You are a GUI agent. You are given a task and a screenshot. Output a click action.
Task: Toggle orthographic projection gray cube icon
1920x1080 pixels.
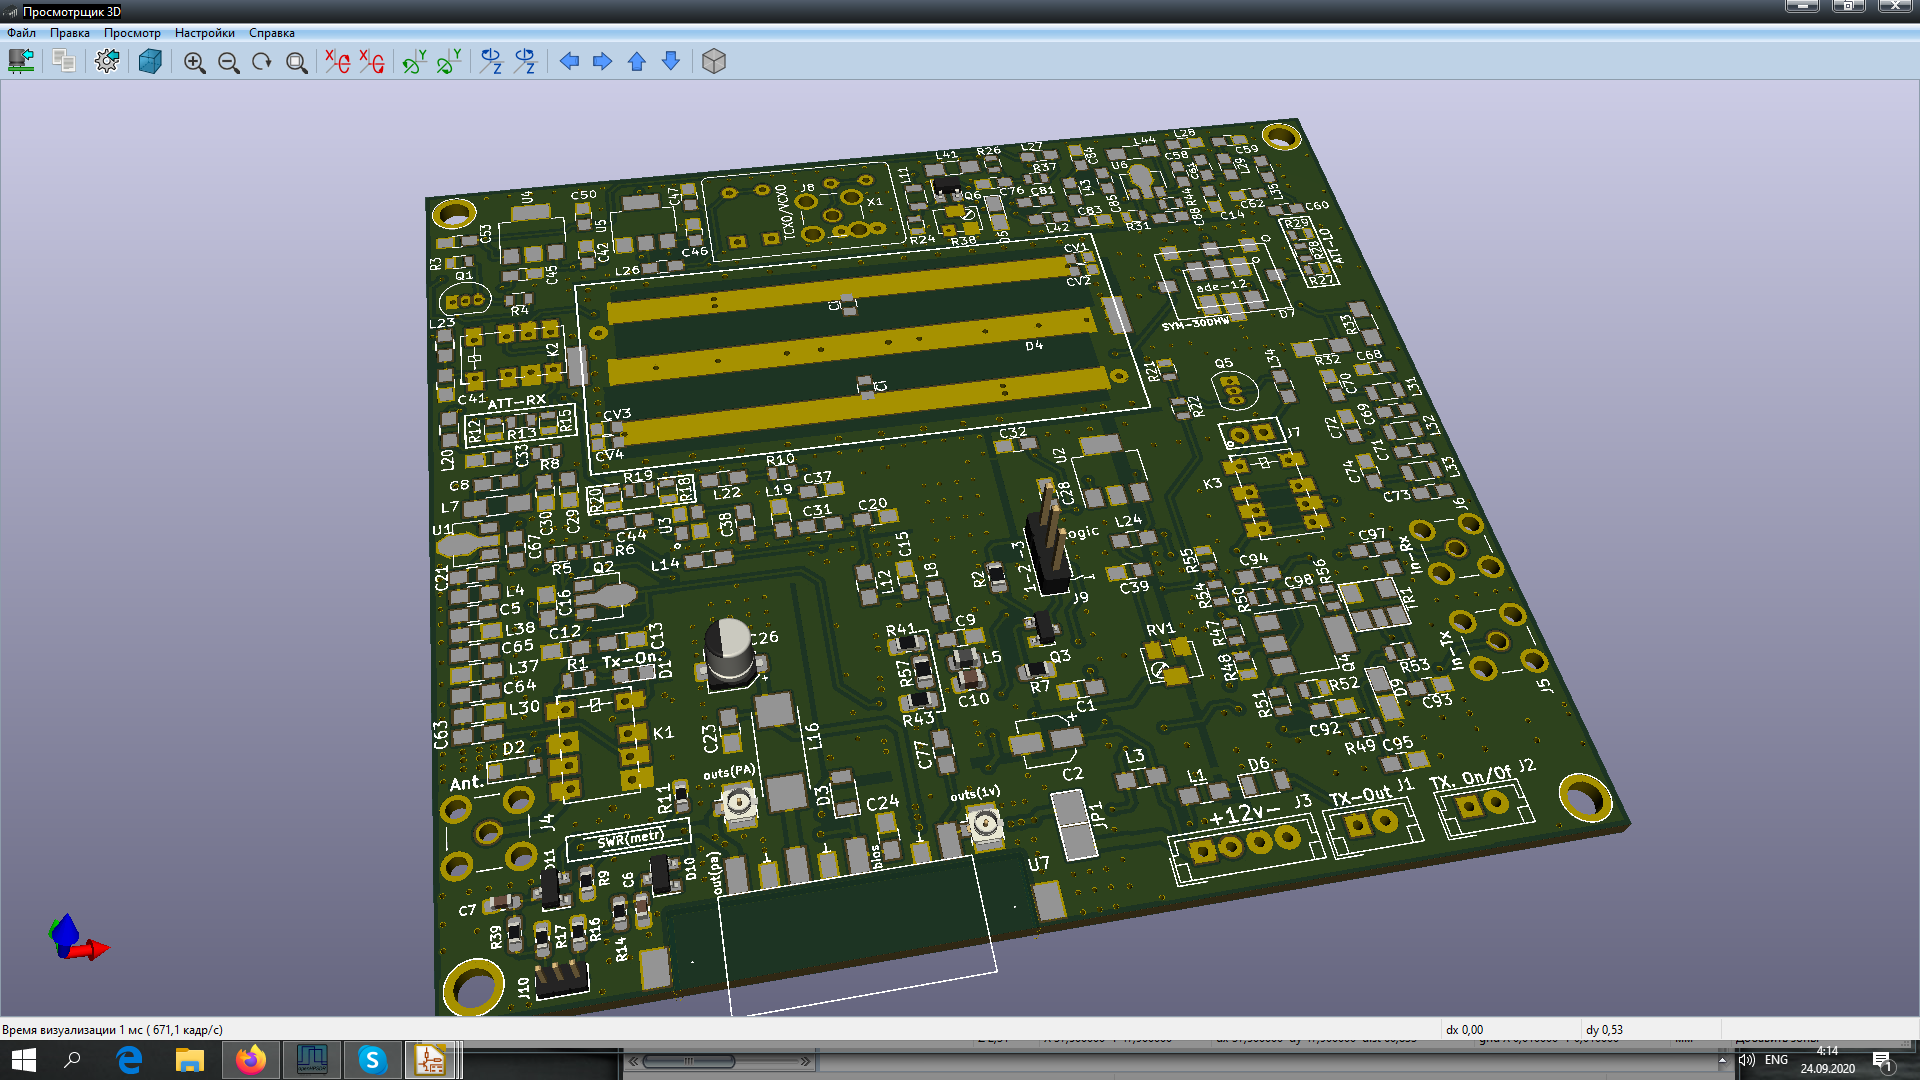pyautogui.click(x=713, y=62)
